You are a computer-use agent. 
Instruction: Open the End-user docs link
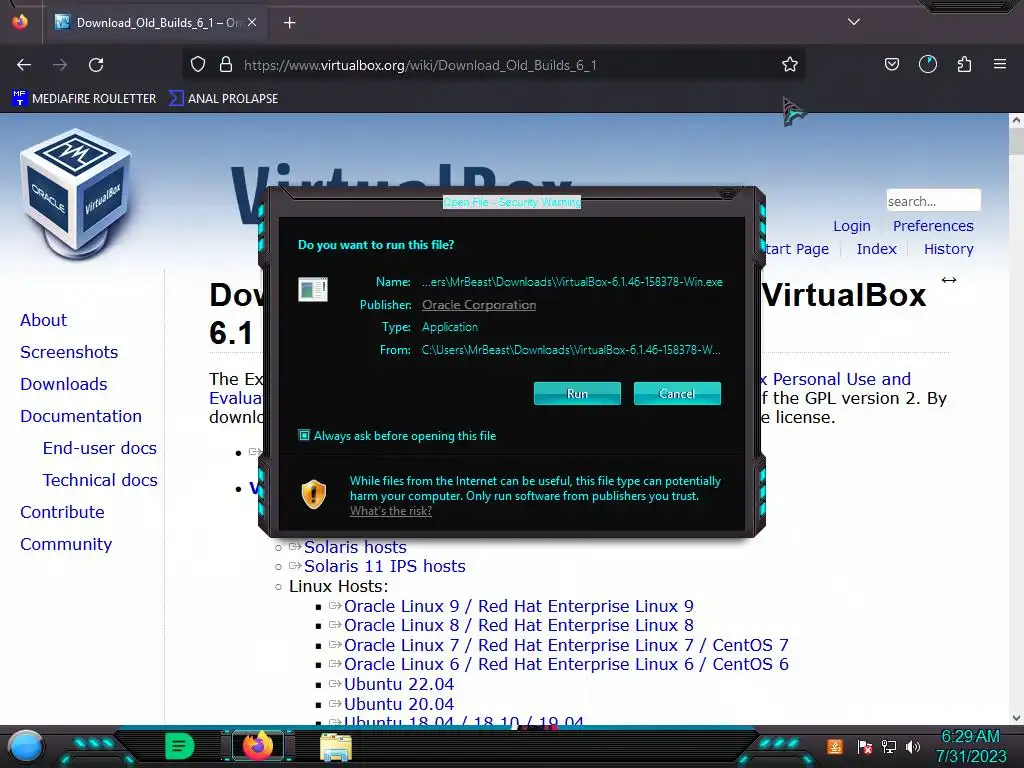[100, 448]
